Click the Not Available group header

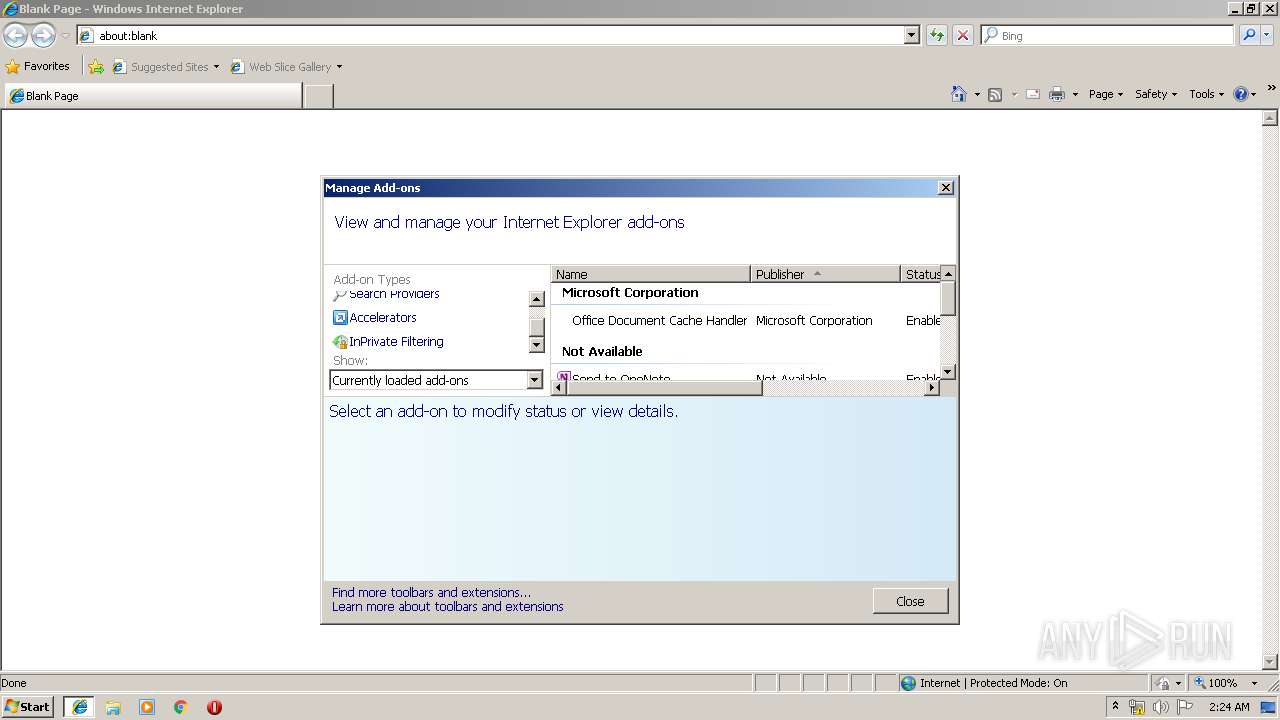click(602, 352)
